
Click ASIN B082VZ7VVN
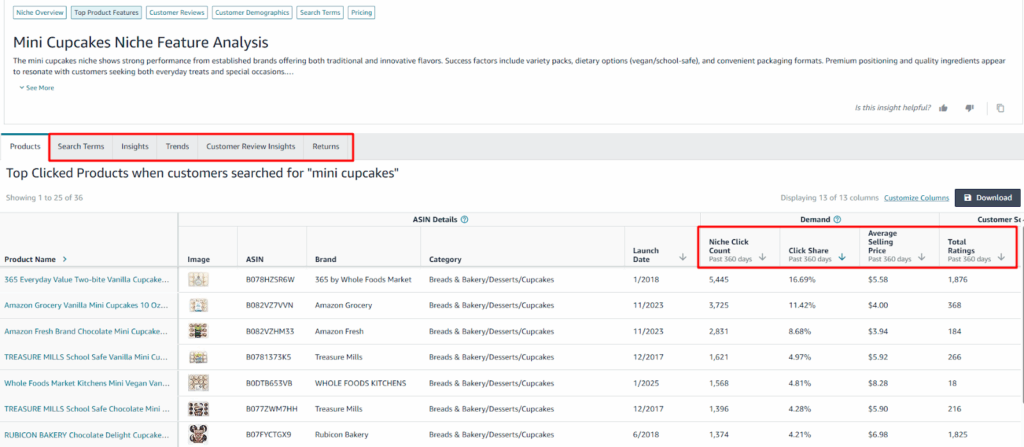(x=270, y=305)
